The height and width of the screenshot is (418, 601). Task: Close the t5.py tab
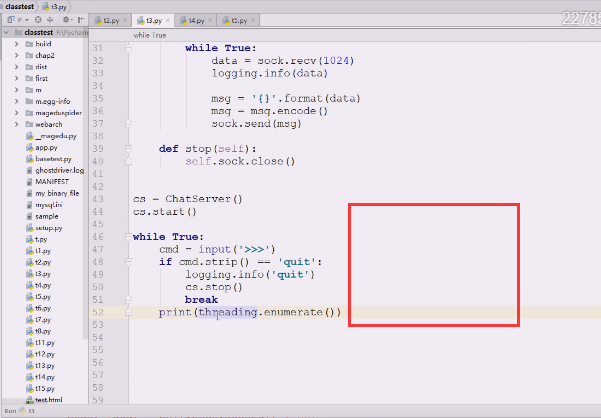pos(253,21)
